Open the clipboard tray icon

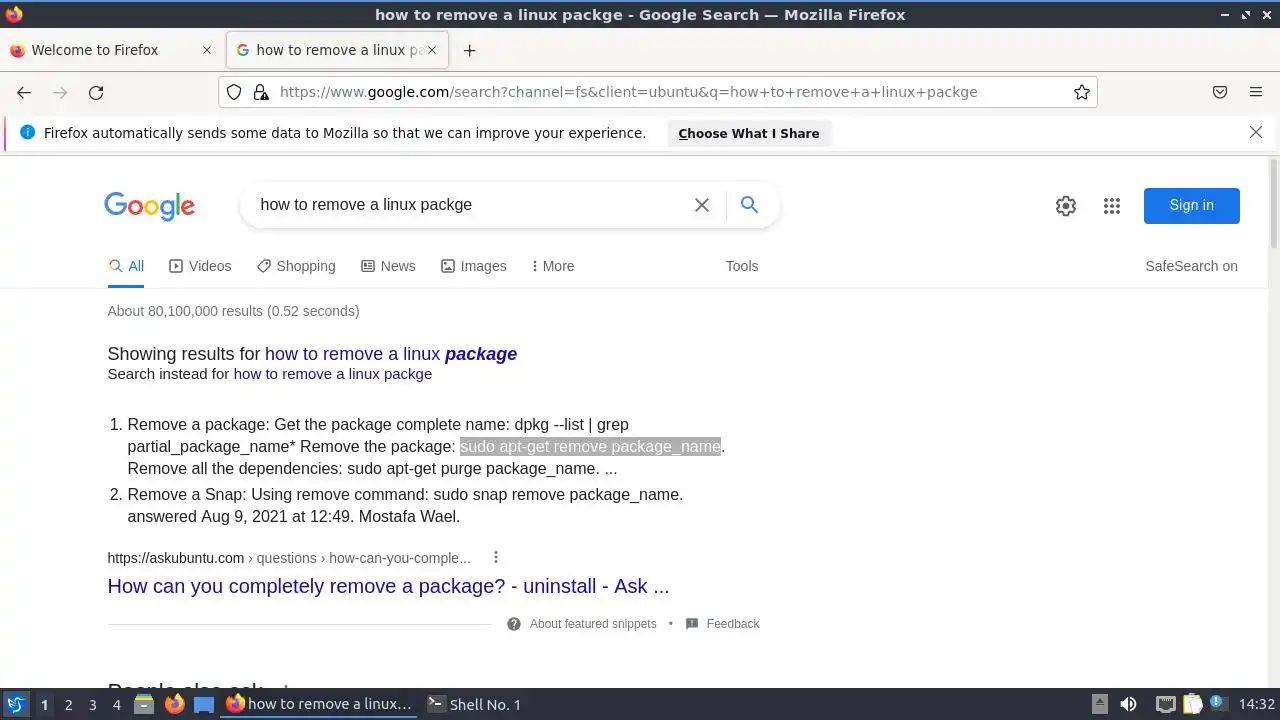[1192, 704]
